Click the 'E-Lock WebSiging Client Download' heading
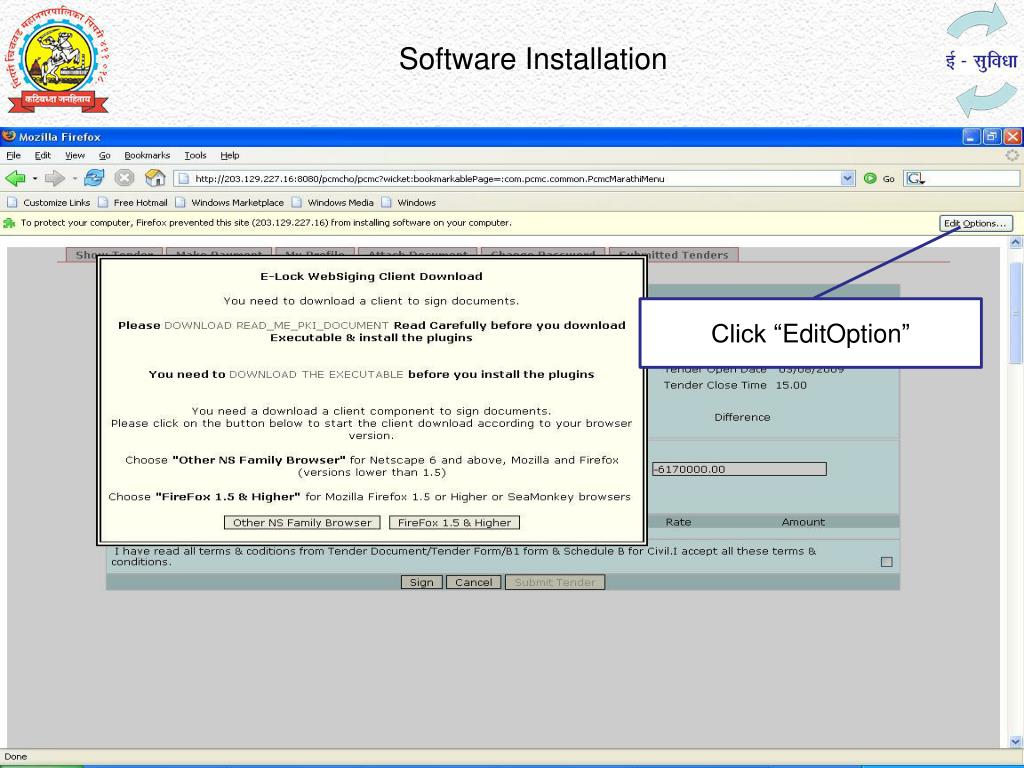1024x768 pixels. coord(372,276)
